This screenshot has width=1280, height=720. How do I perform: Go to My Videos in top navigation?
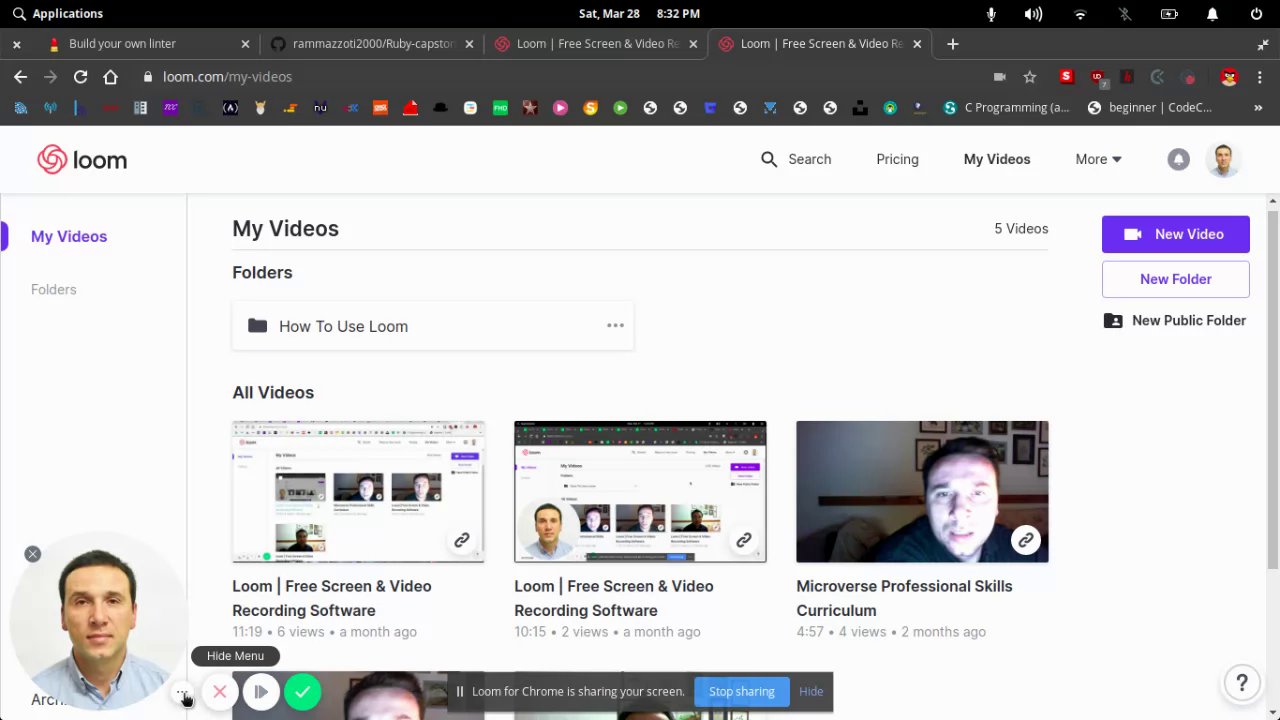[x=997, y=159]
